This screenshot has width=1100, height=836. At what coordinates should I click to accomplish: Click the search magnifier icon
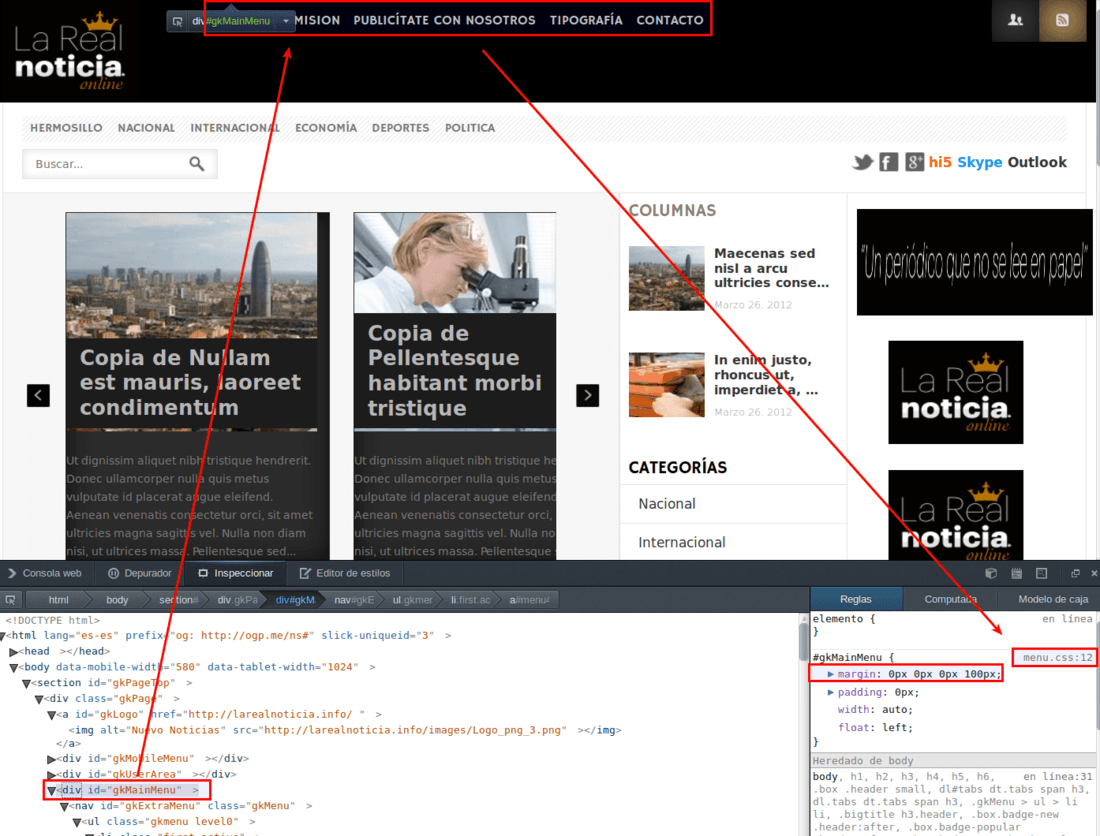tap(196, 163)
